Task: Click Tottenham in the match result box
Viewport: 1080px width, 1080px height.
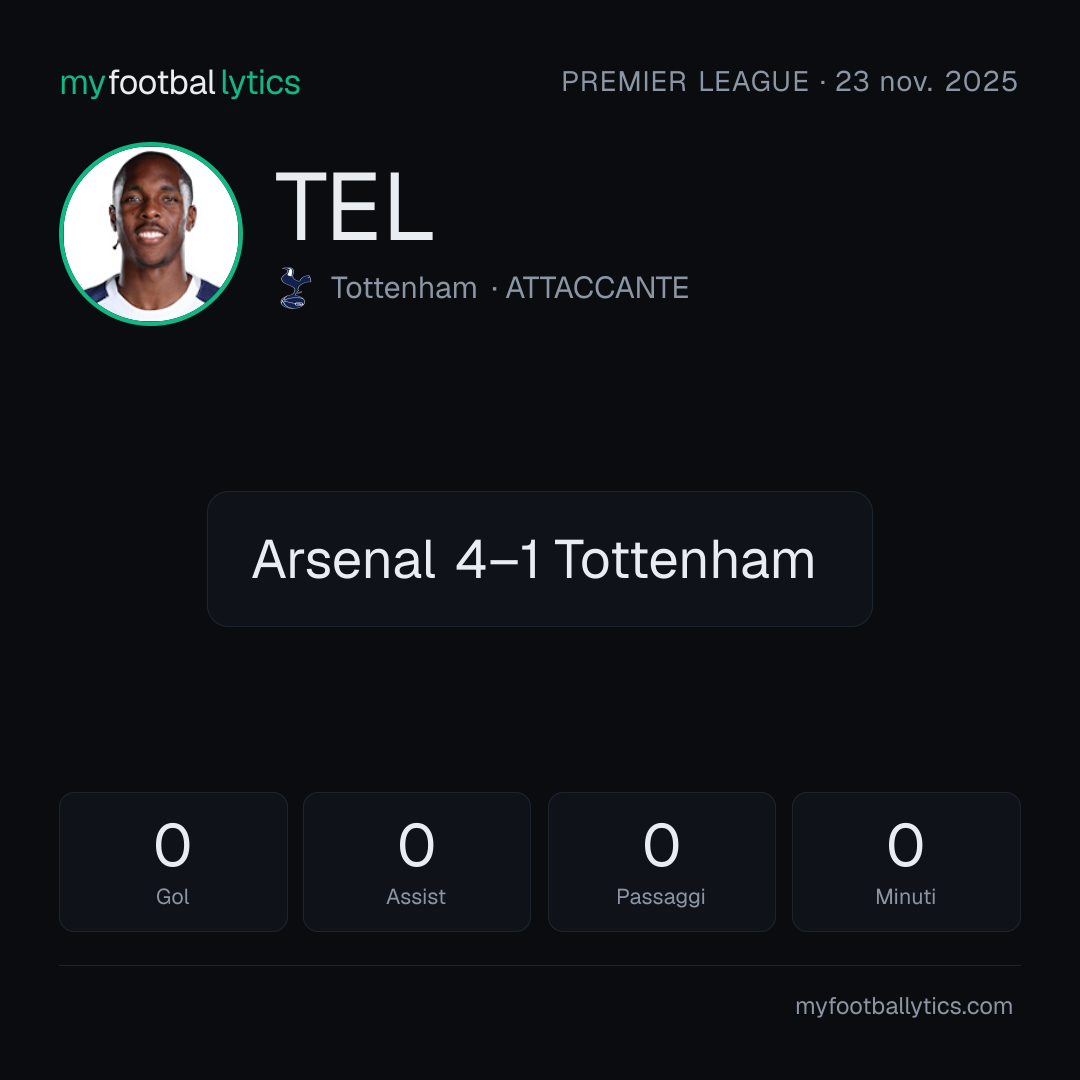Action: coord(685,559)
